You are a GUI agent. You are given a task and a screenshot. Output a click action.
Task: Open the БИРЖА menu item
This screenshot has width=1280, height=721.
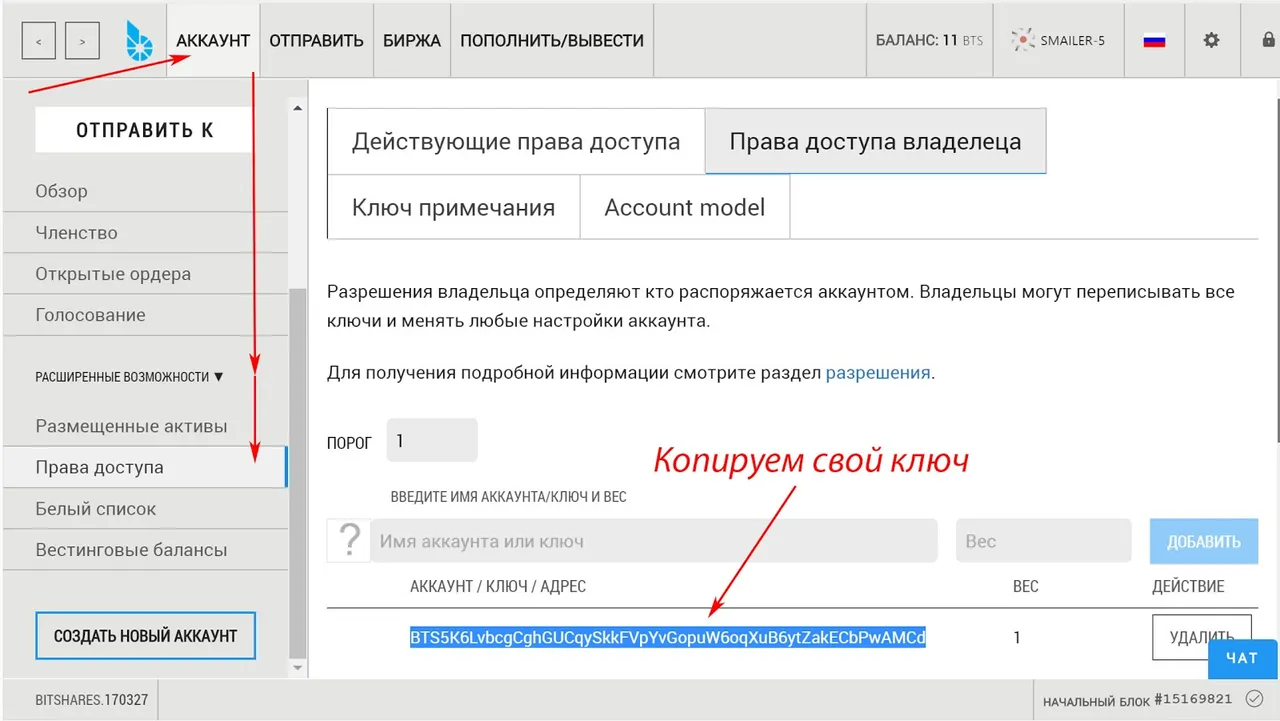point(411,41)
